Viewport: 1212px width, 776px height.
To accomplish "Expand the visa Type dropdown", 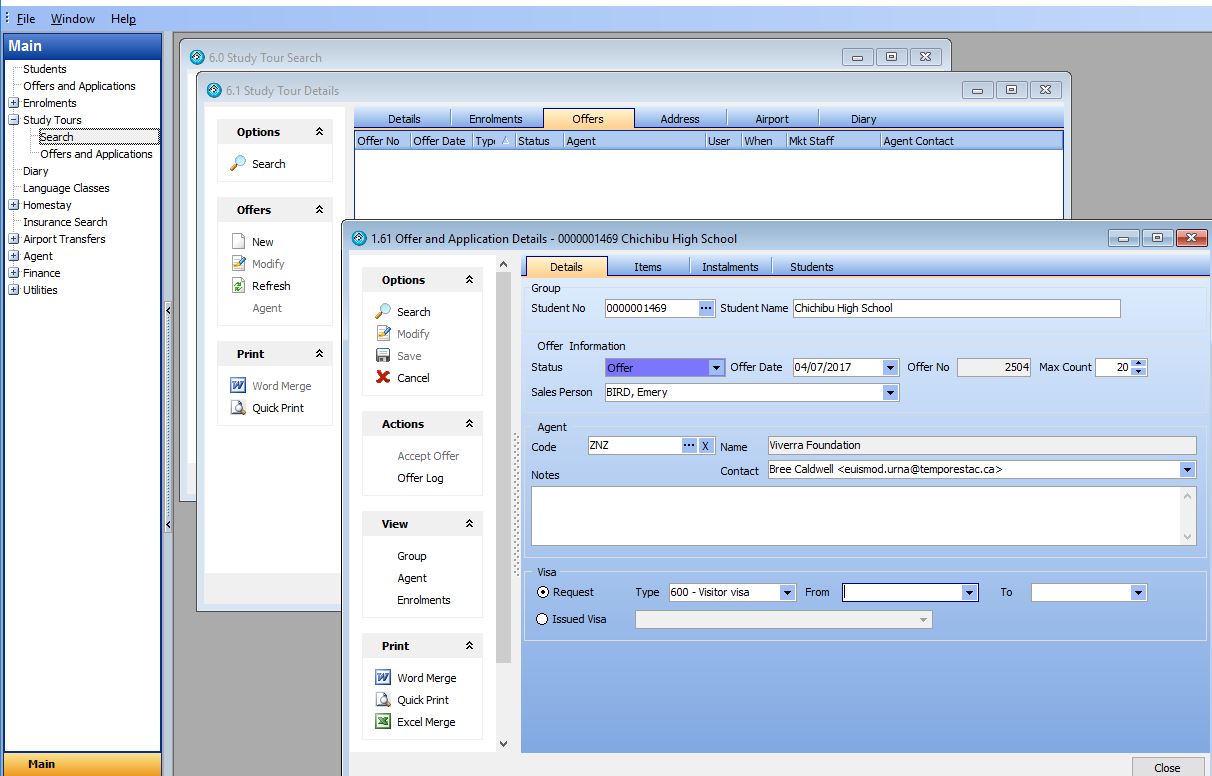I will point(788,593).
